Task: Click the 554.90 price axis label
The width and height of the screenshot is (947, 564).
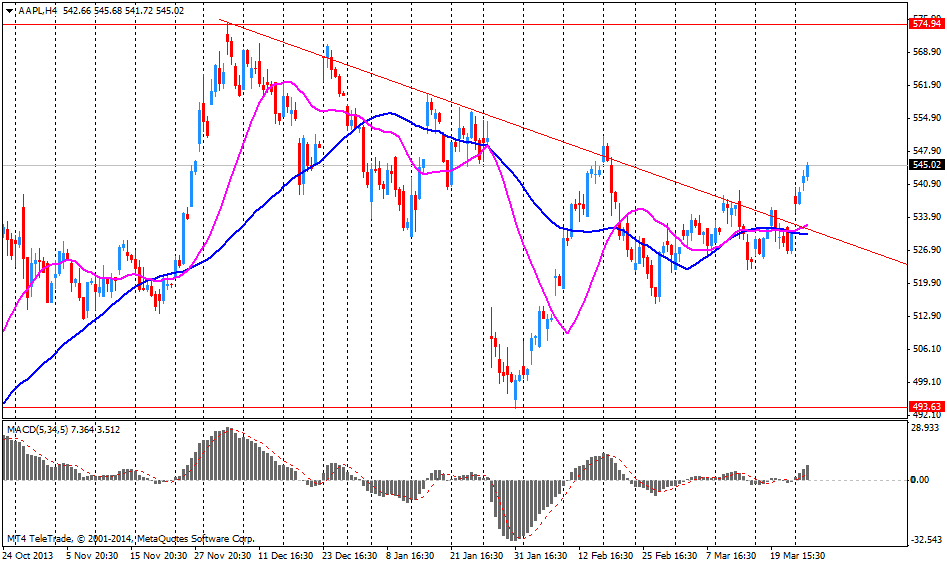Action: coord(927,118)
